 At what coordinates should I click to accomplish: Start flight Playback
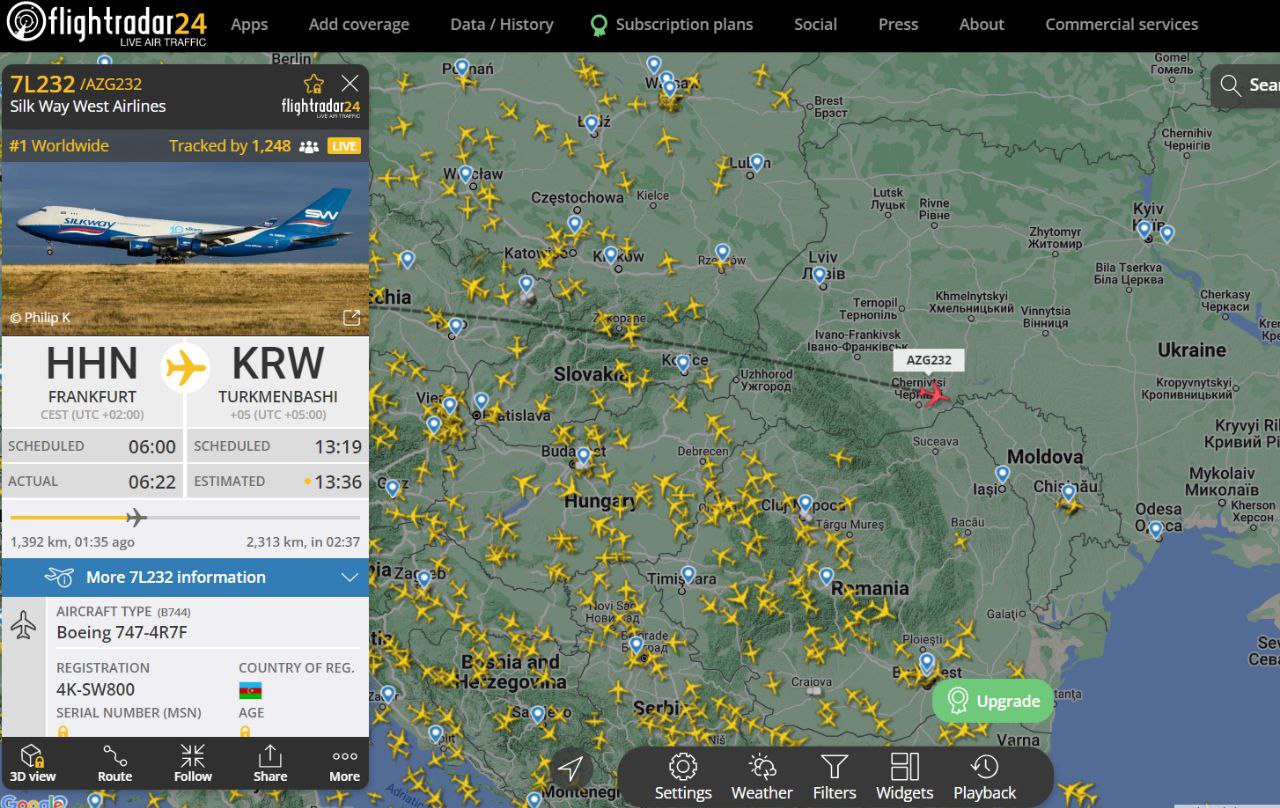(x=984, y=778)
